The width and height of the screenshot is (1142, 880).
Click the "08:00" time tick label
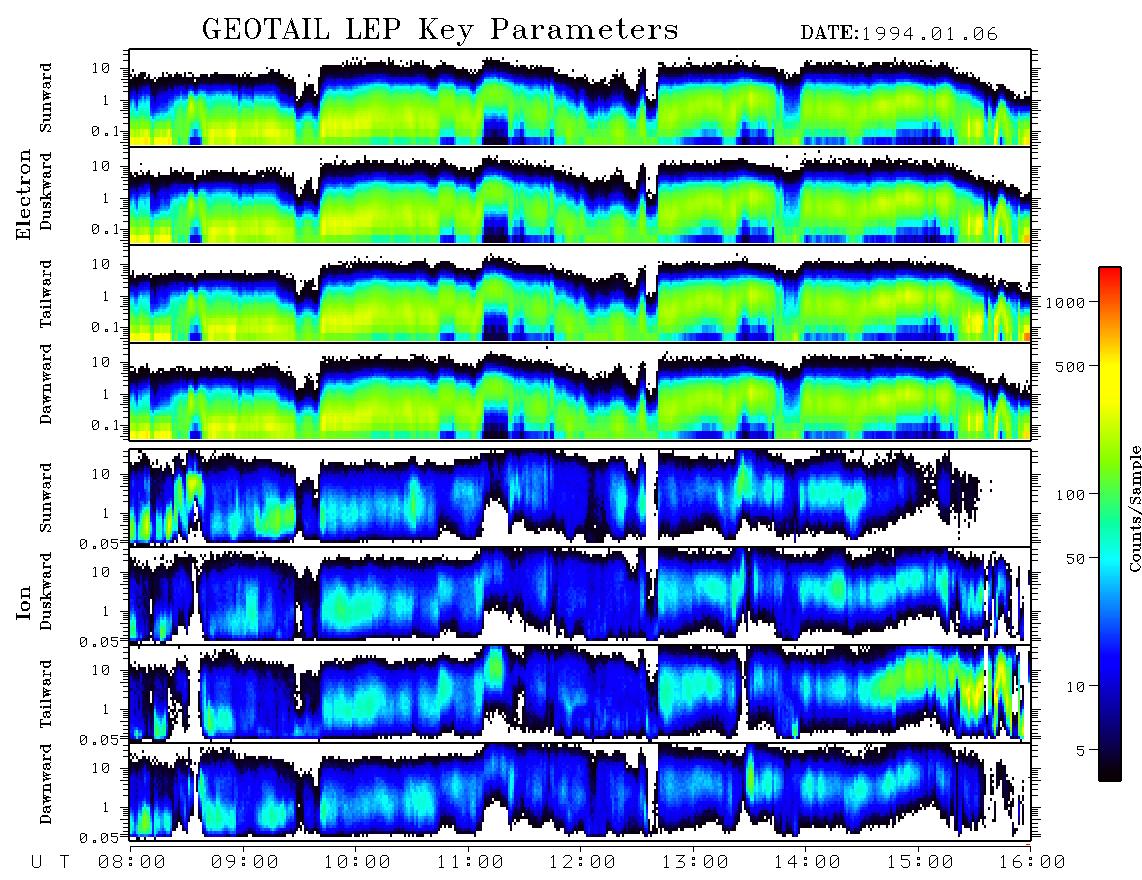tap(132, 862)
